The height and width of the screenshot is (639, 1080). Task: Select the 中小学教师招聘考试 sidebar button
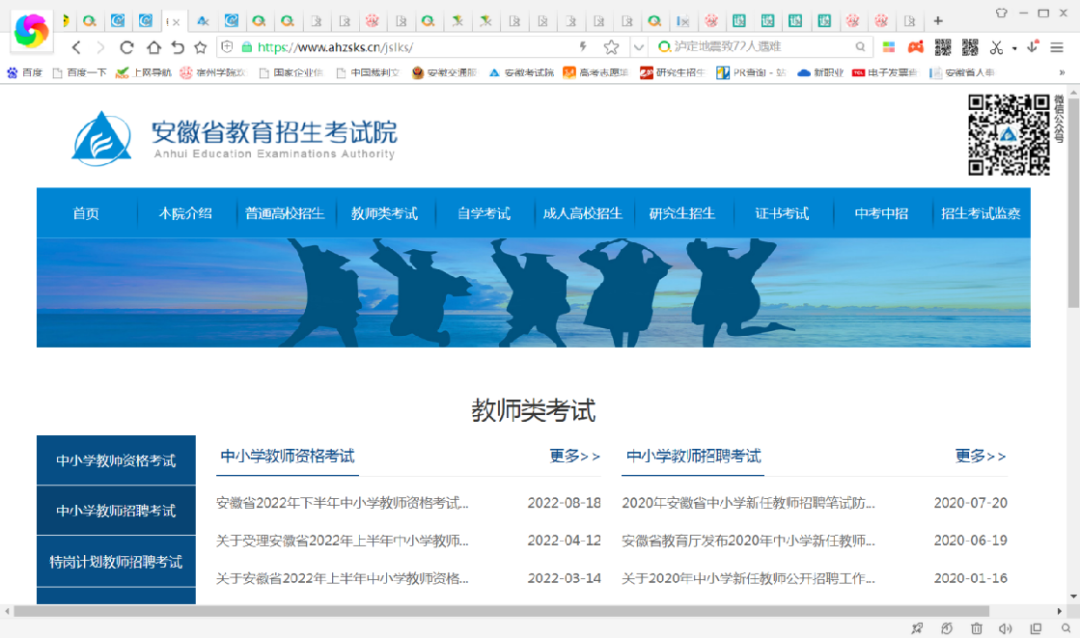pyautogui.click(x=116, y=511)
